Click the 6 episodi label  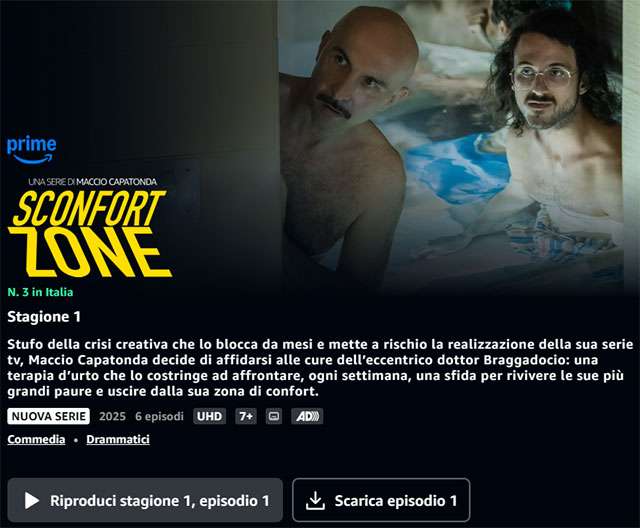point(160,416)
